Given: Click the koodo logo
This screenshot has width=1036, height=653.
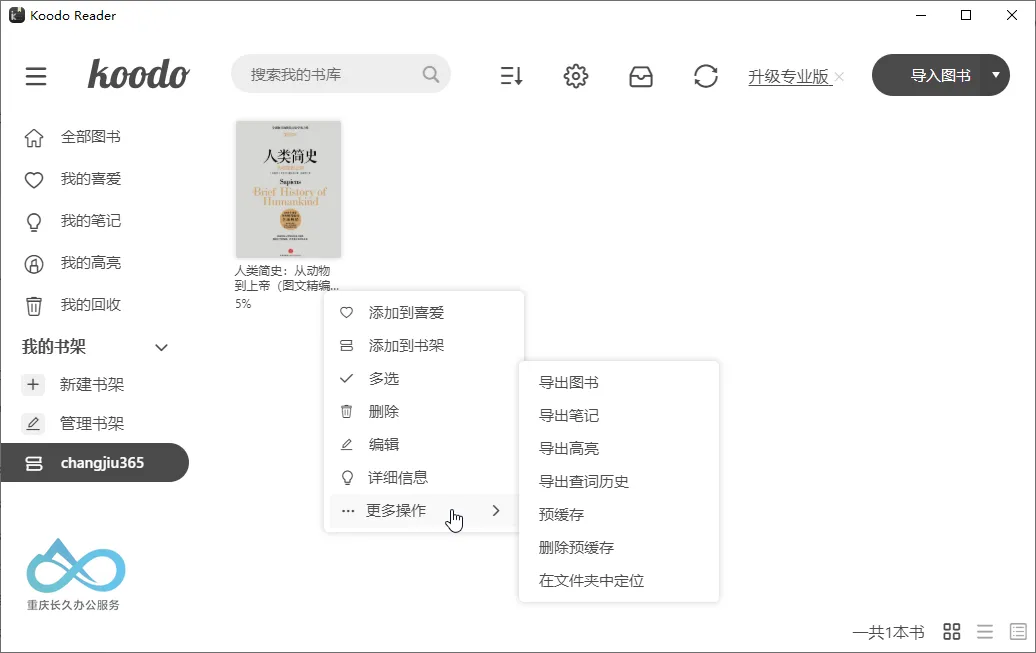Looking at the screenshot, I should click(x=139, y=74).
